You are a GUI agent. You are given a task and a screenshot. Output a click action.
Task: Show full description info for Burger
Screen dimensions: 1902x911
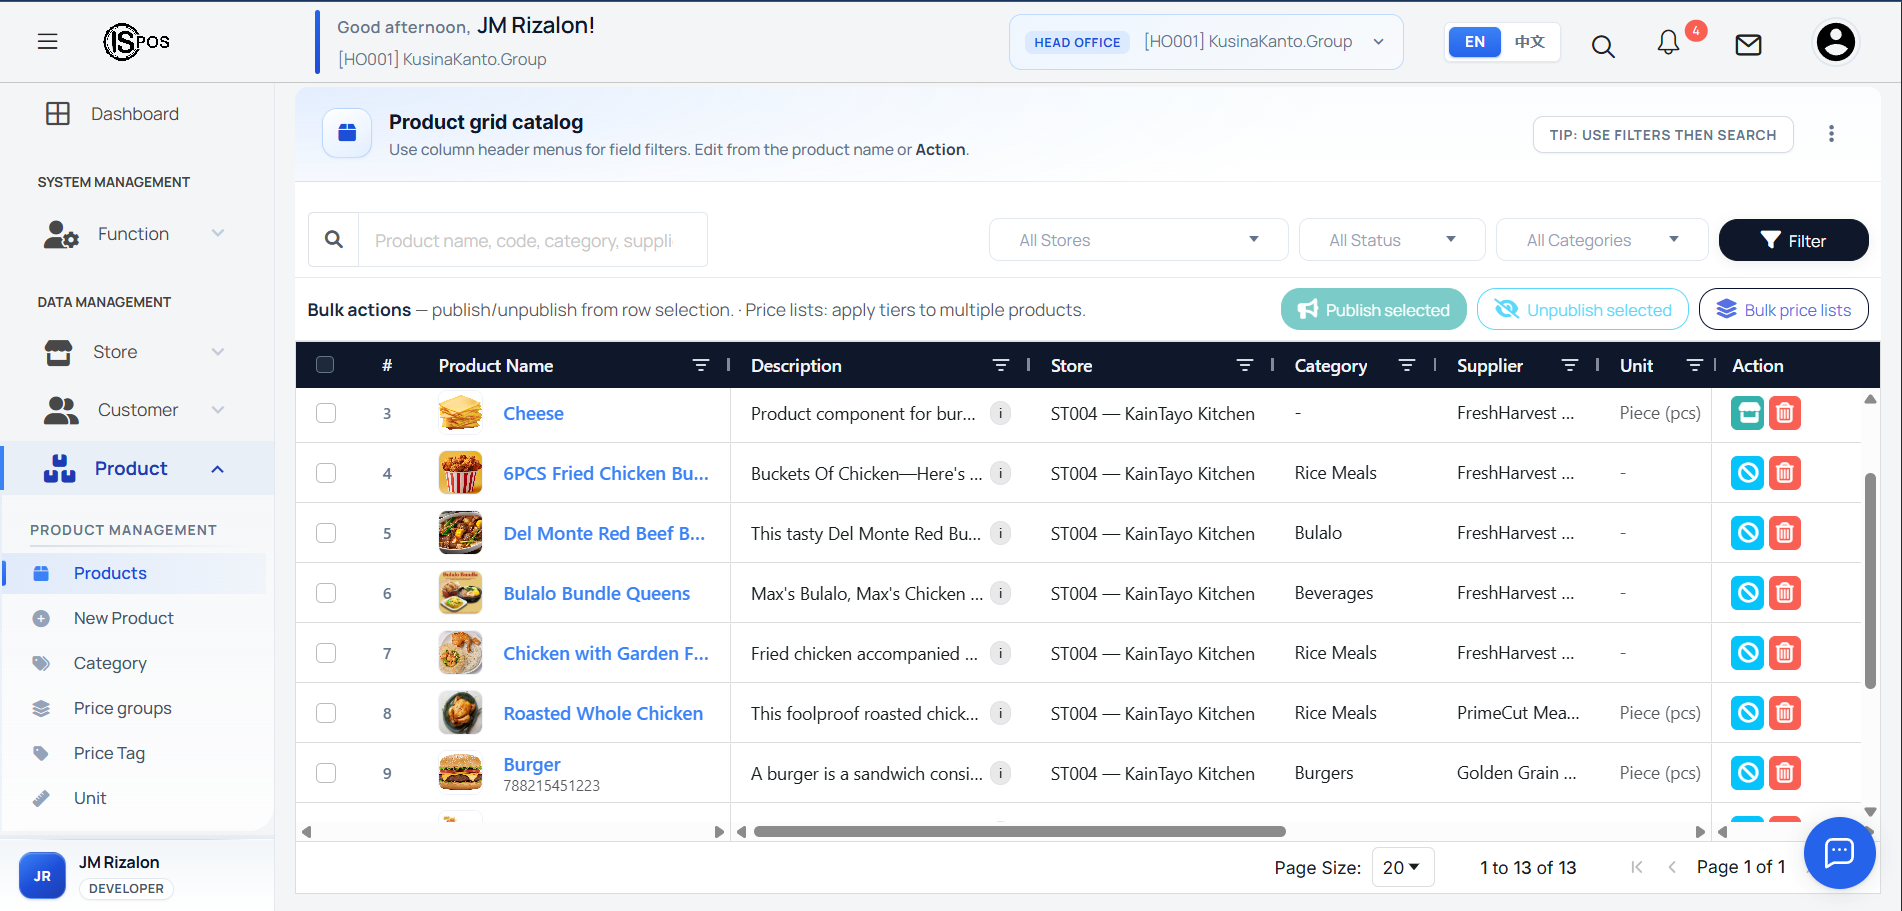click(x=1000, y=773)
